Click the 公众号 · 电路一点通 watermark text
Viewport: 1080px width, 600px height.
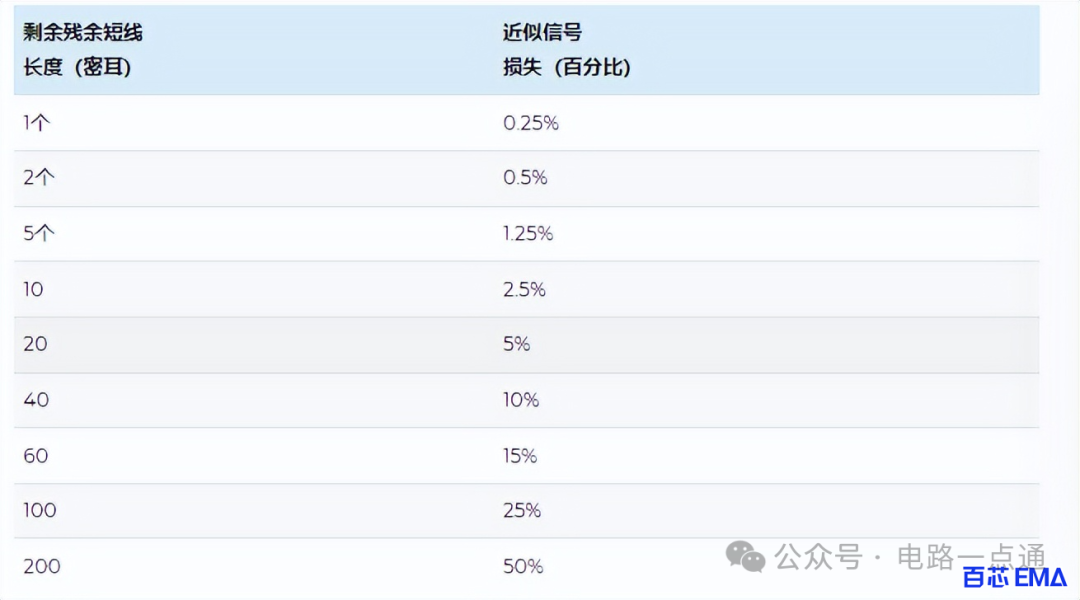coord(910,557)
